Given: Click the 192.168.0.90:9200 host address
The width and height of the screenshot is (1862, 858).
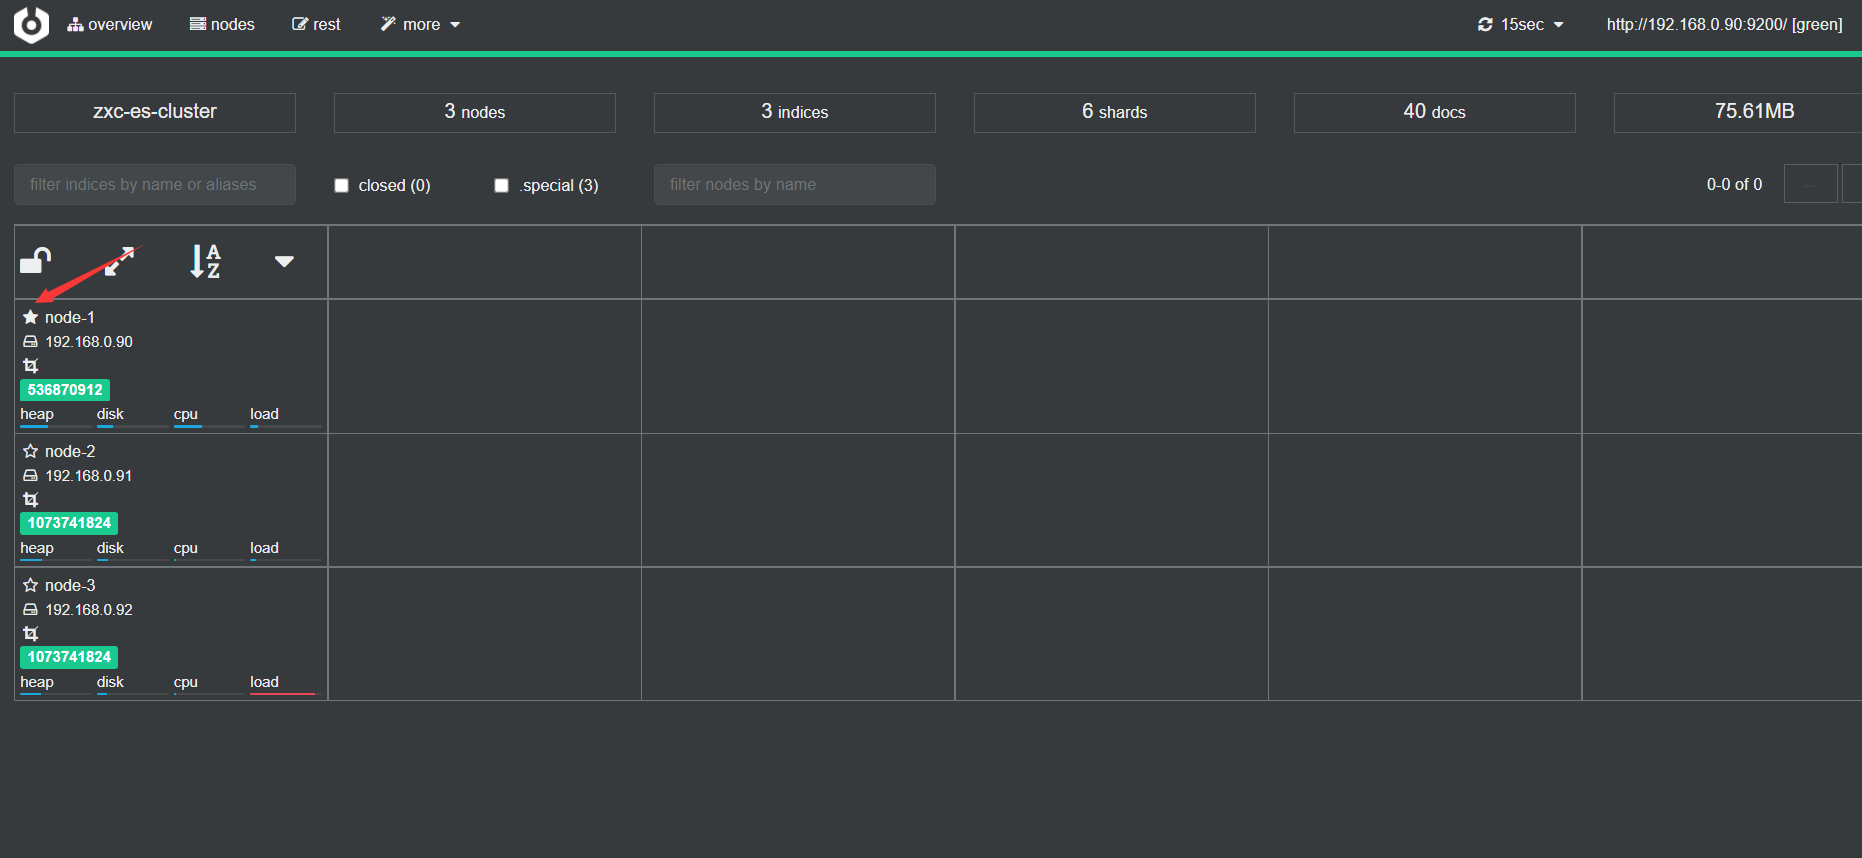Looking at the screenshot, I should point(1724,24).
